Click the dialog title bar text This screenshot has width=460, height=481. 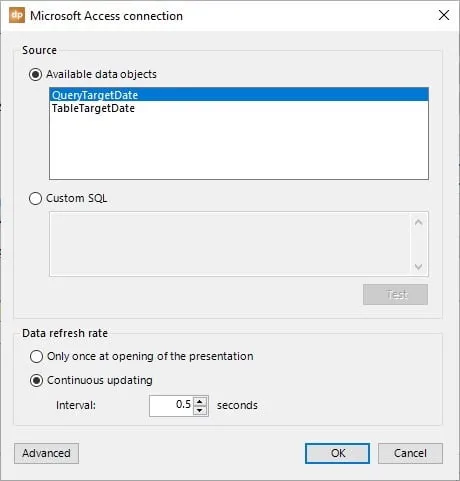tap(106, 16)
